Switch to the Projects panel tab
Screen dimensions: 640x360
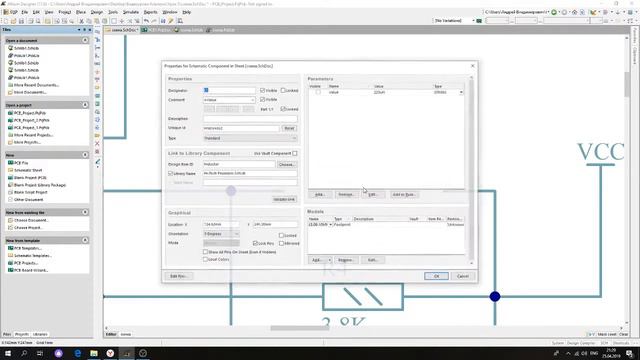coord(22,334)
